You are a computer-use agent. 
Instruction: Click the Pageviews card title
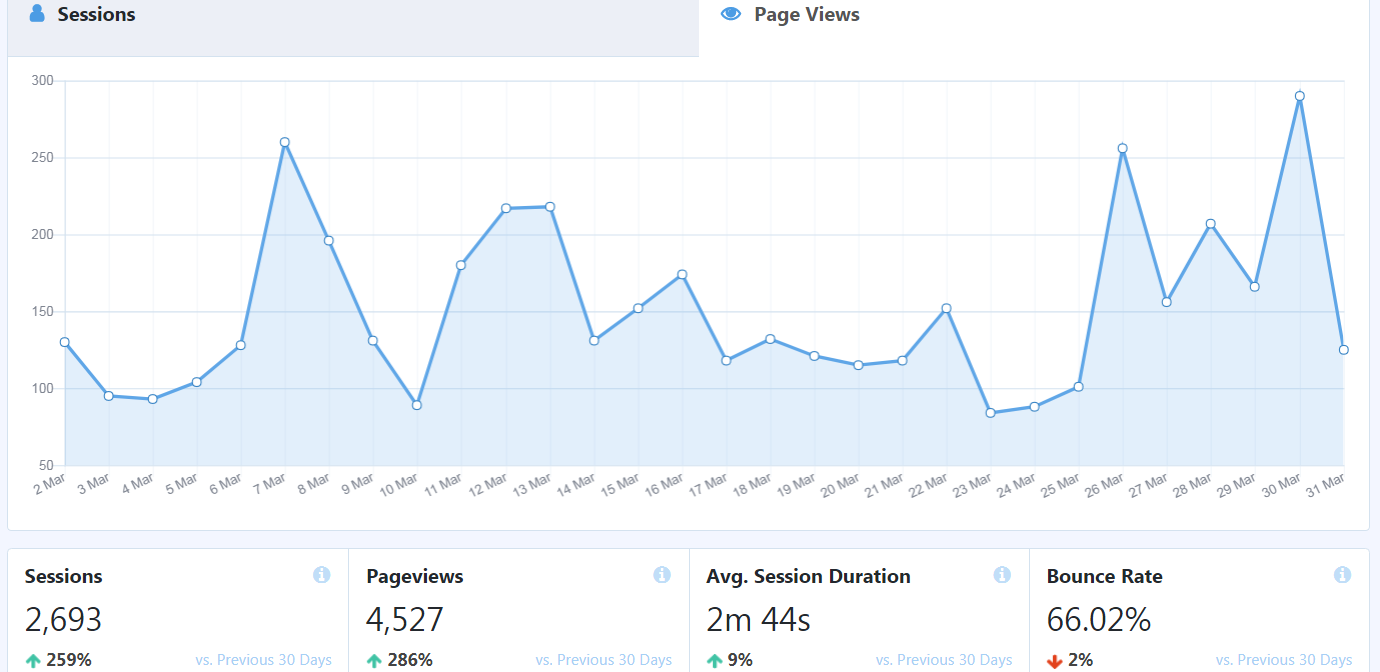(415, 577)
